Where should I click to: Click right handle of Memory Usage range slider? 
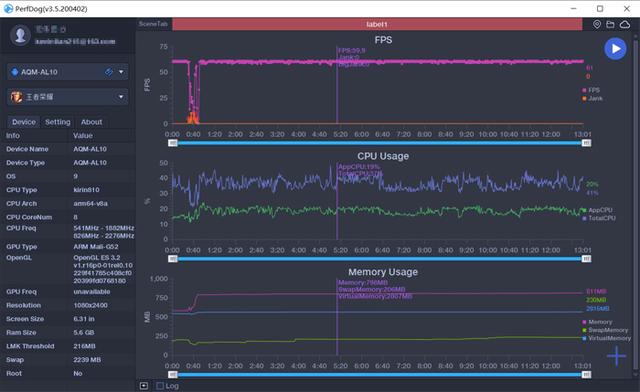pyautogui.click(x=587, y=374)
